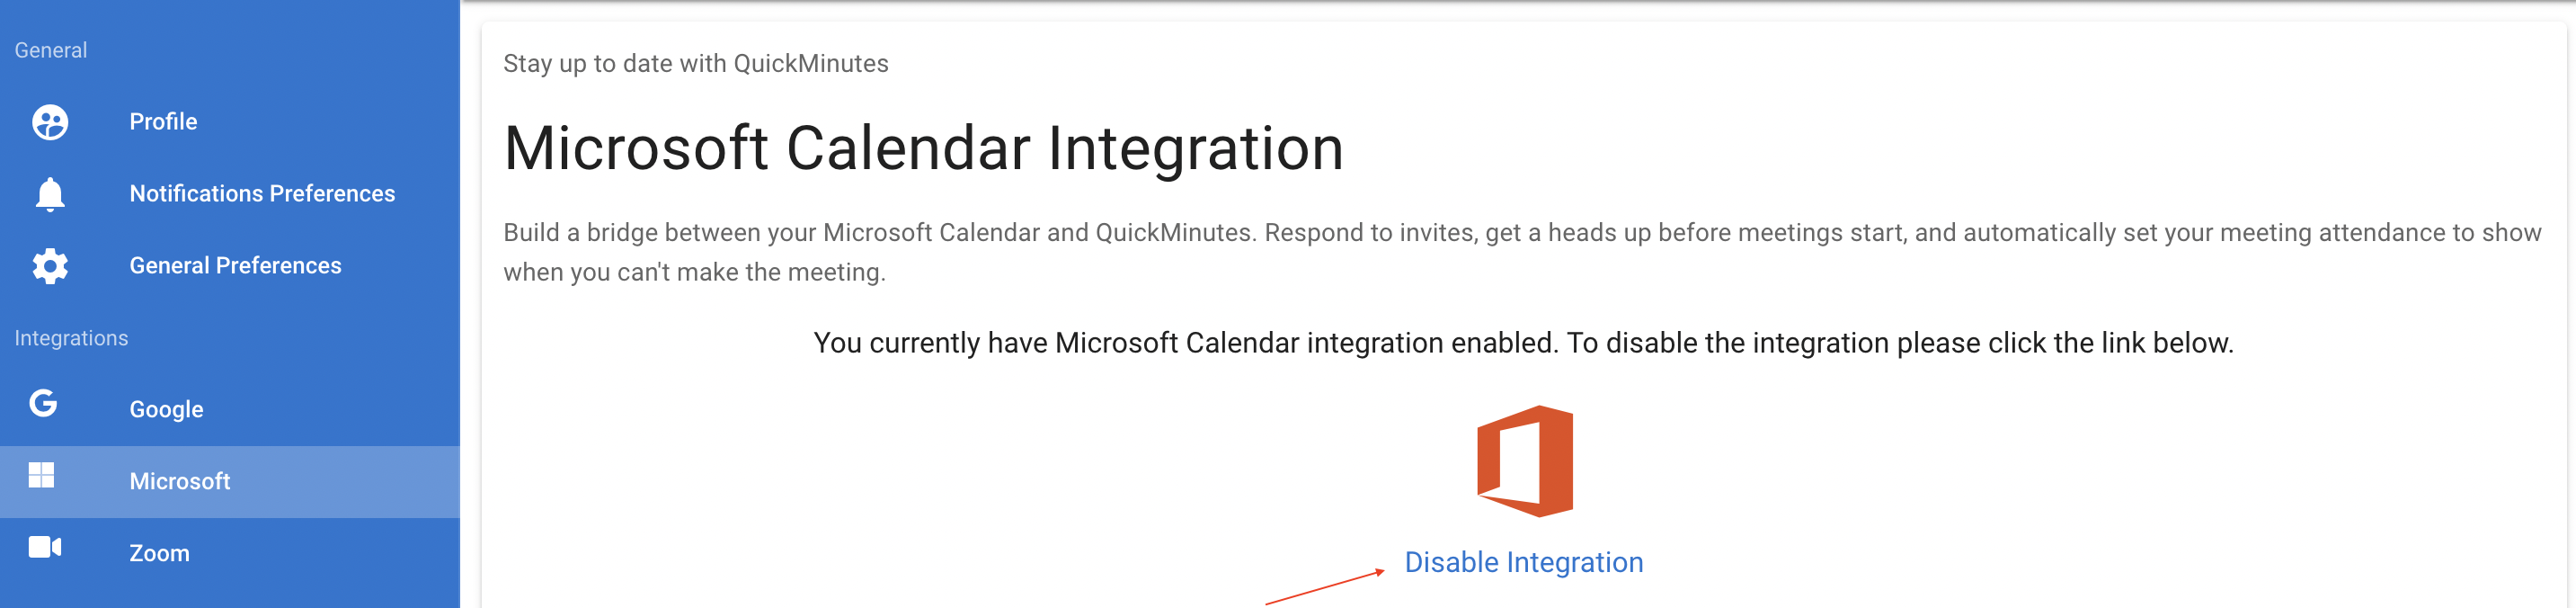Click the Microsoft Windows logo icon

click(41, 475)
